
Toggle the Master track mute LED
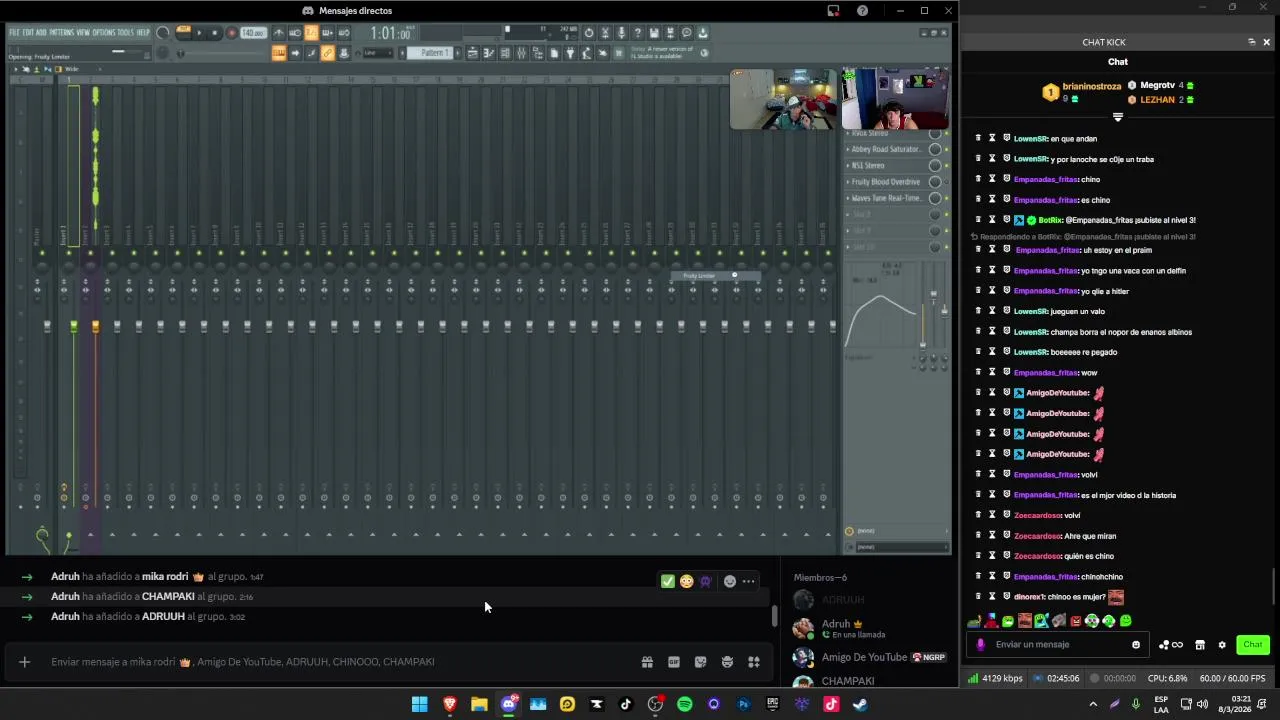pyautogui.click(x=42, y=253)
